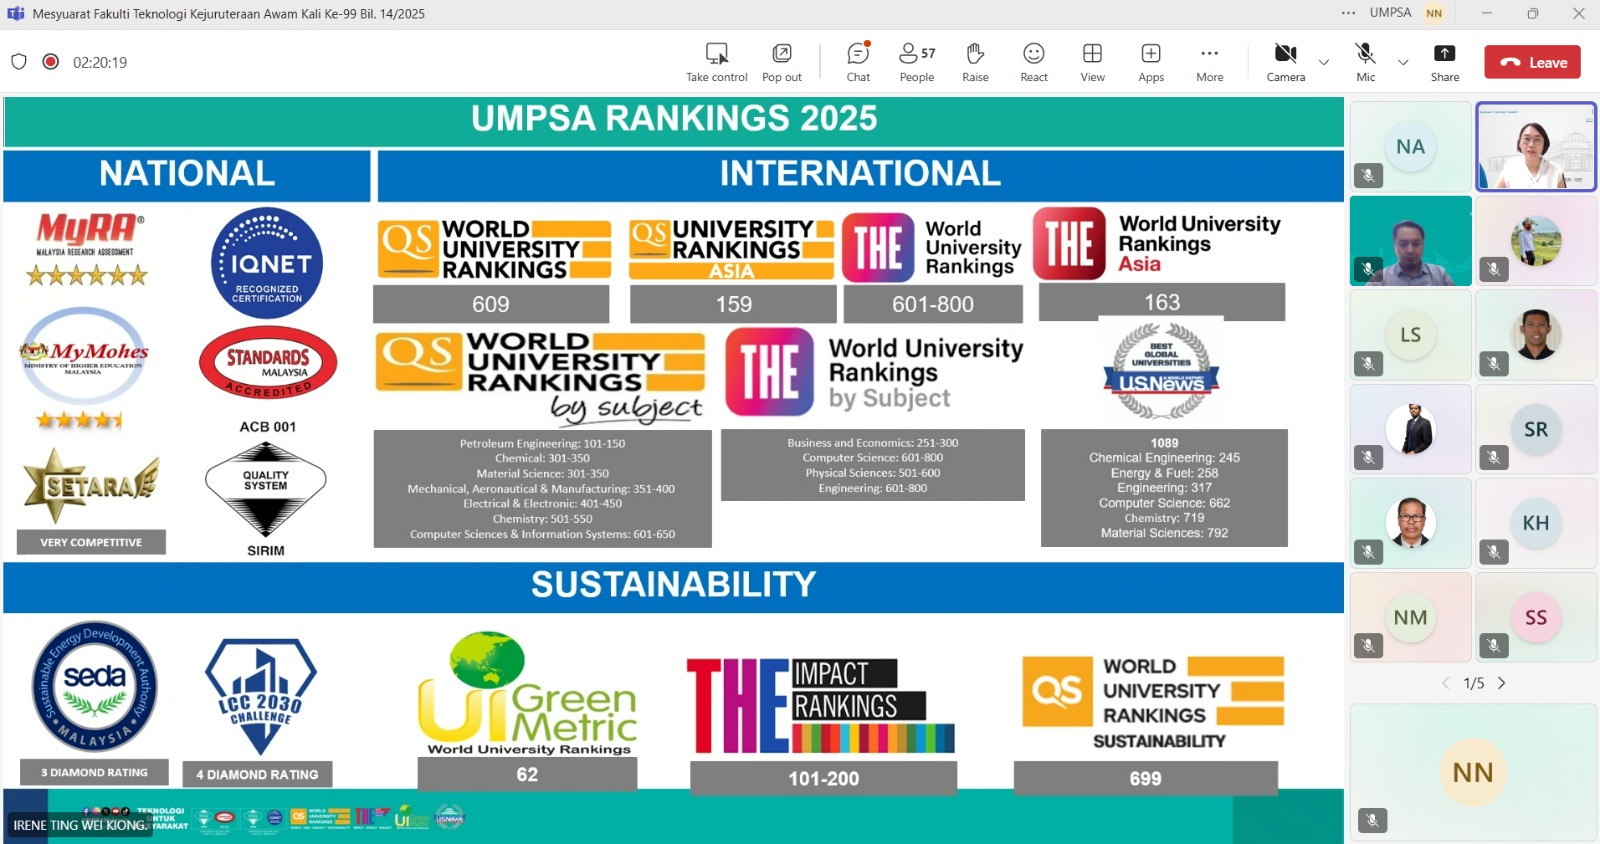Click presenter name IRENE TING WEI KIONG

(80, 825)
